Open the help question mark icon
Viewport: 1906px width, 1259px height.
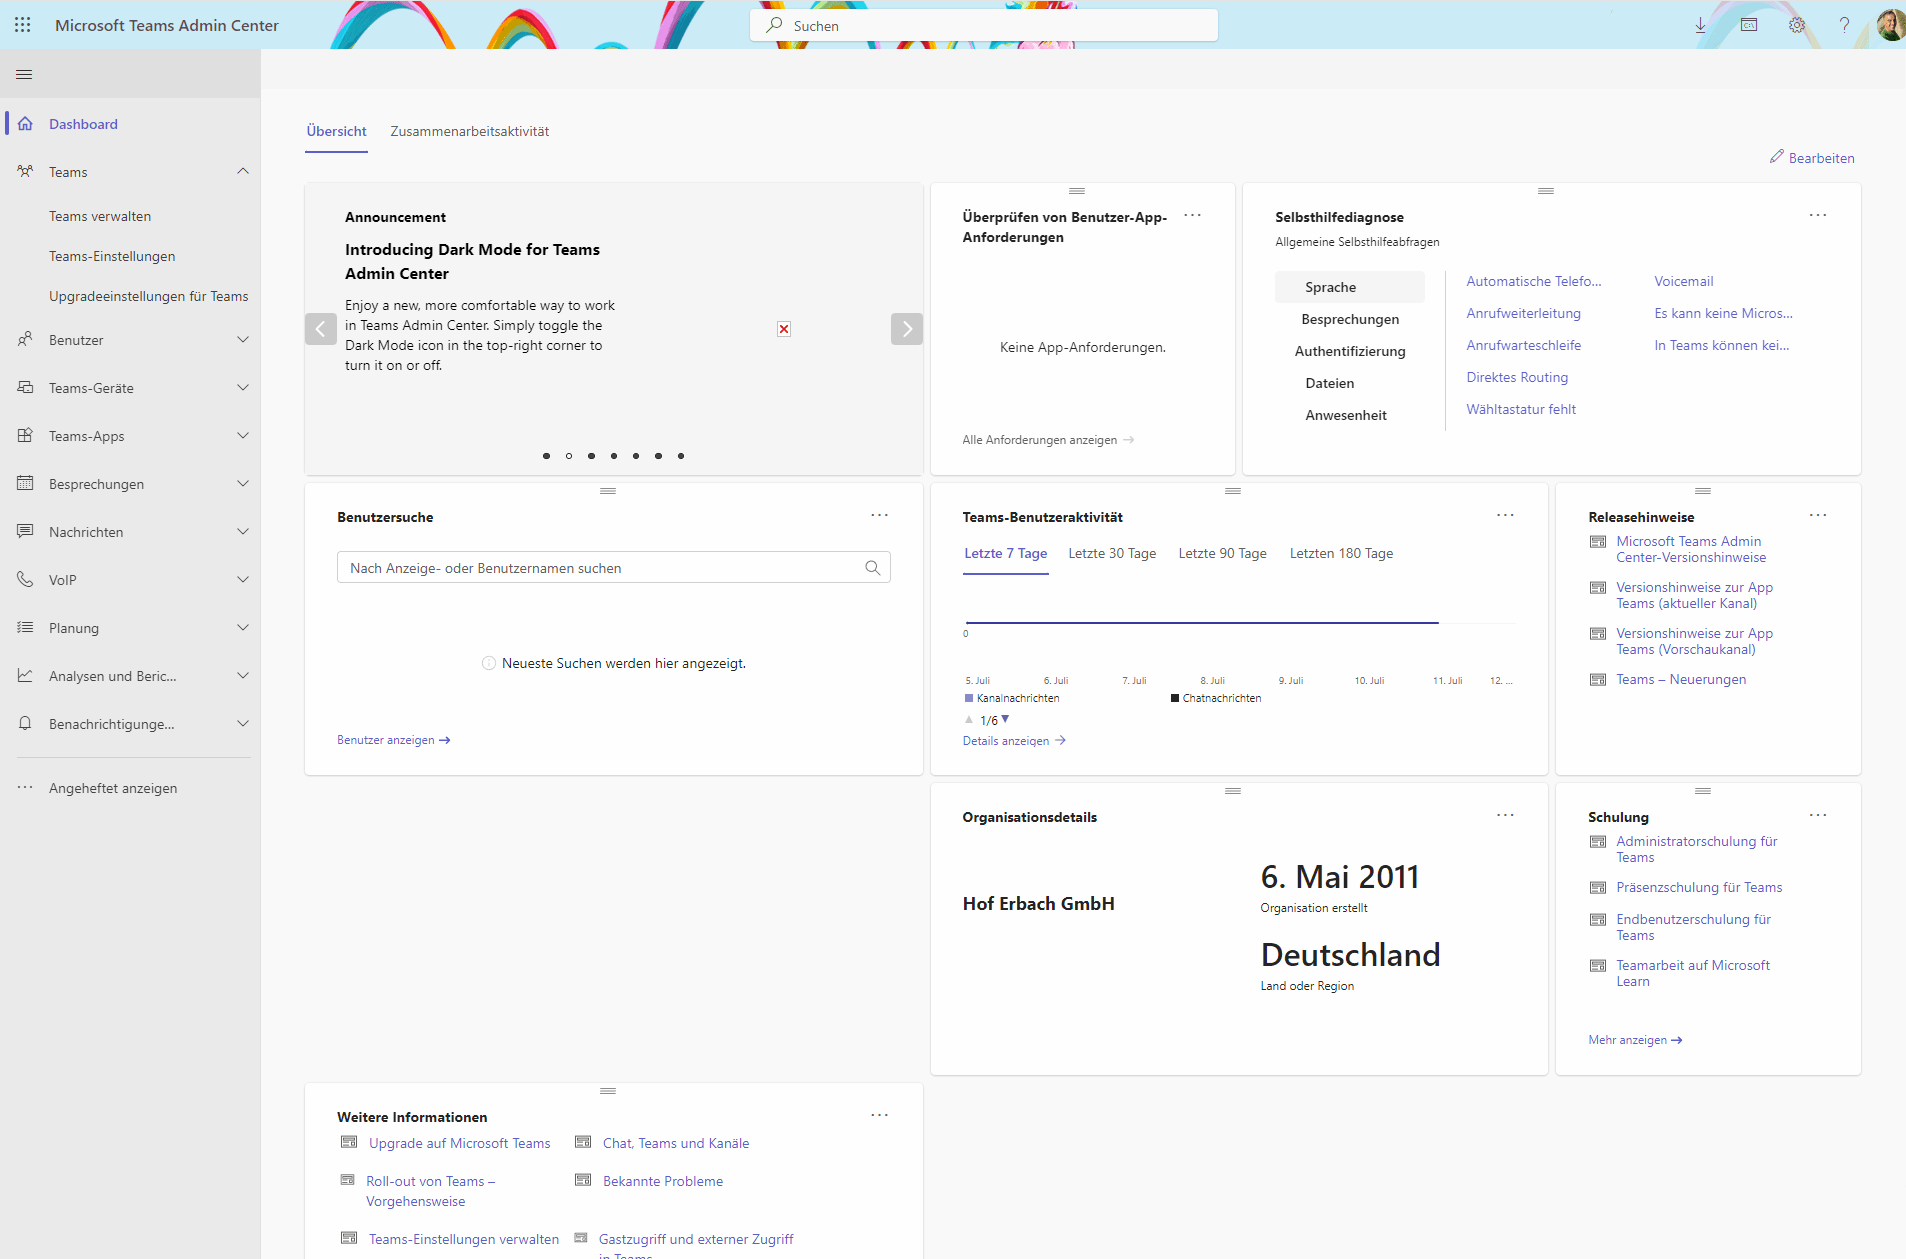[1845, 25]
